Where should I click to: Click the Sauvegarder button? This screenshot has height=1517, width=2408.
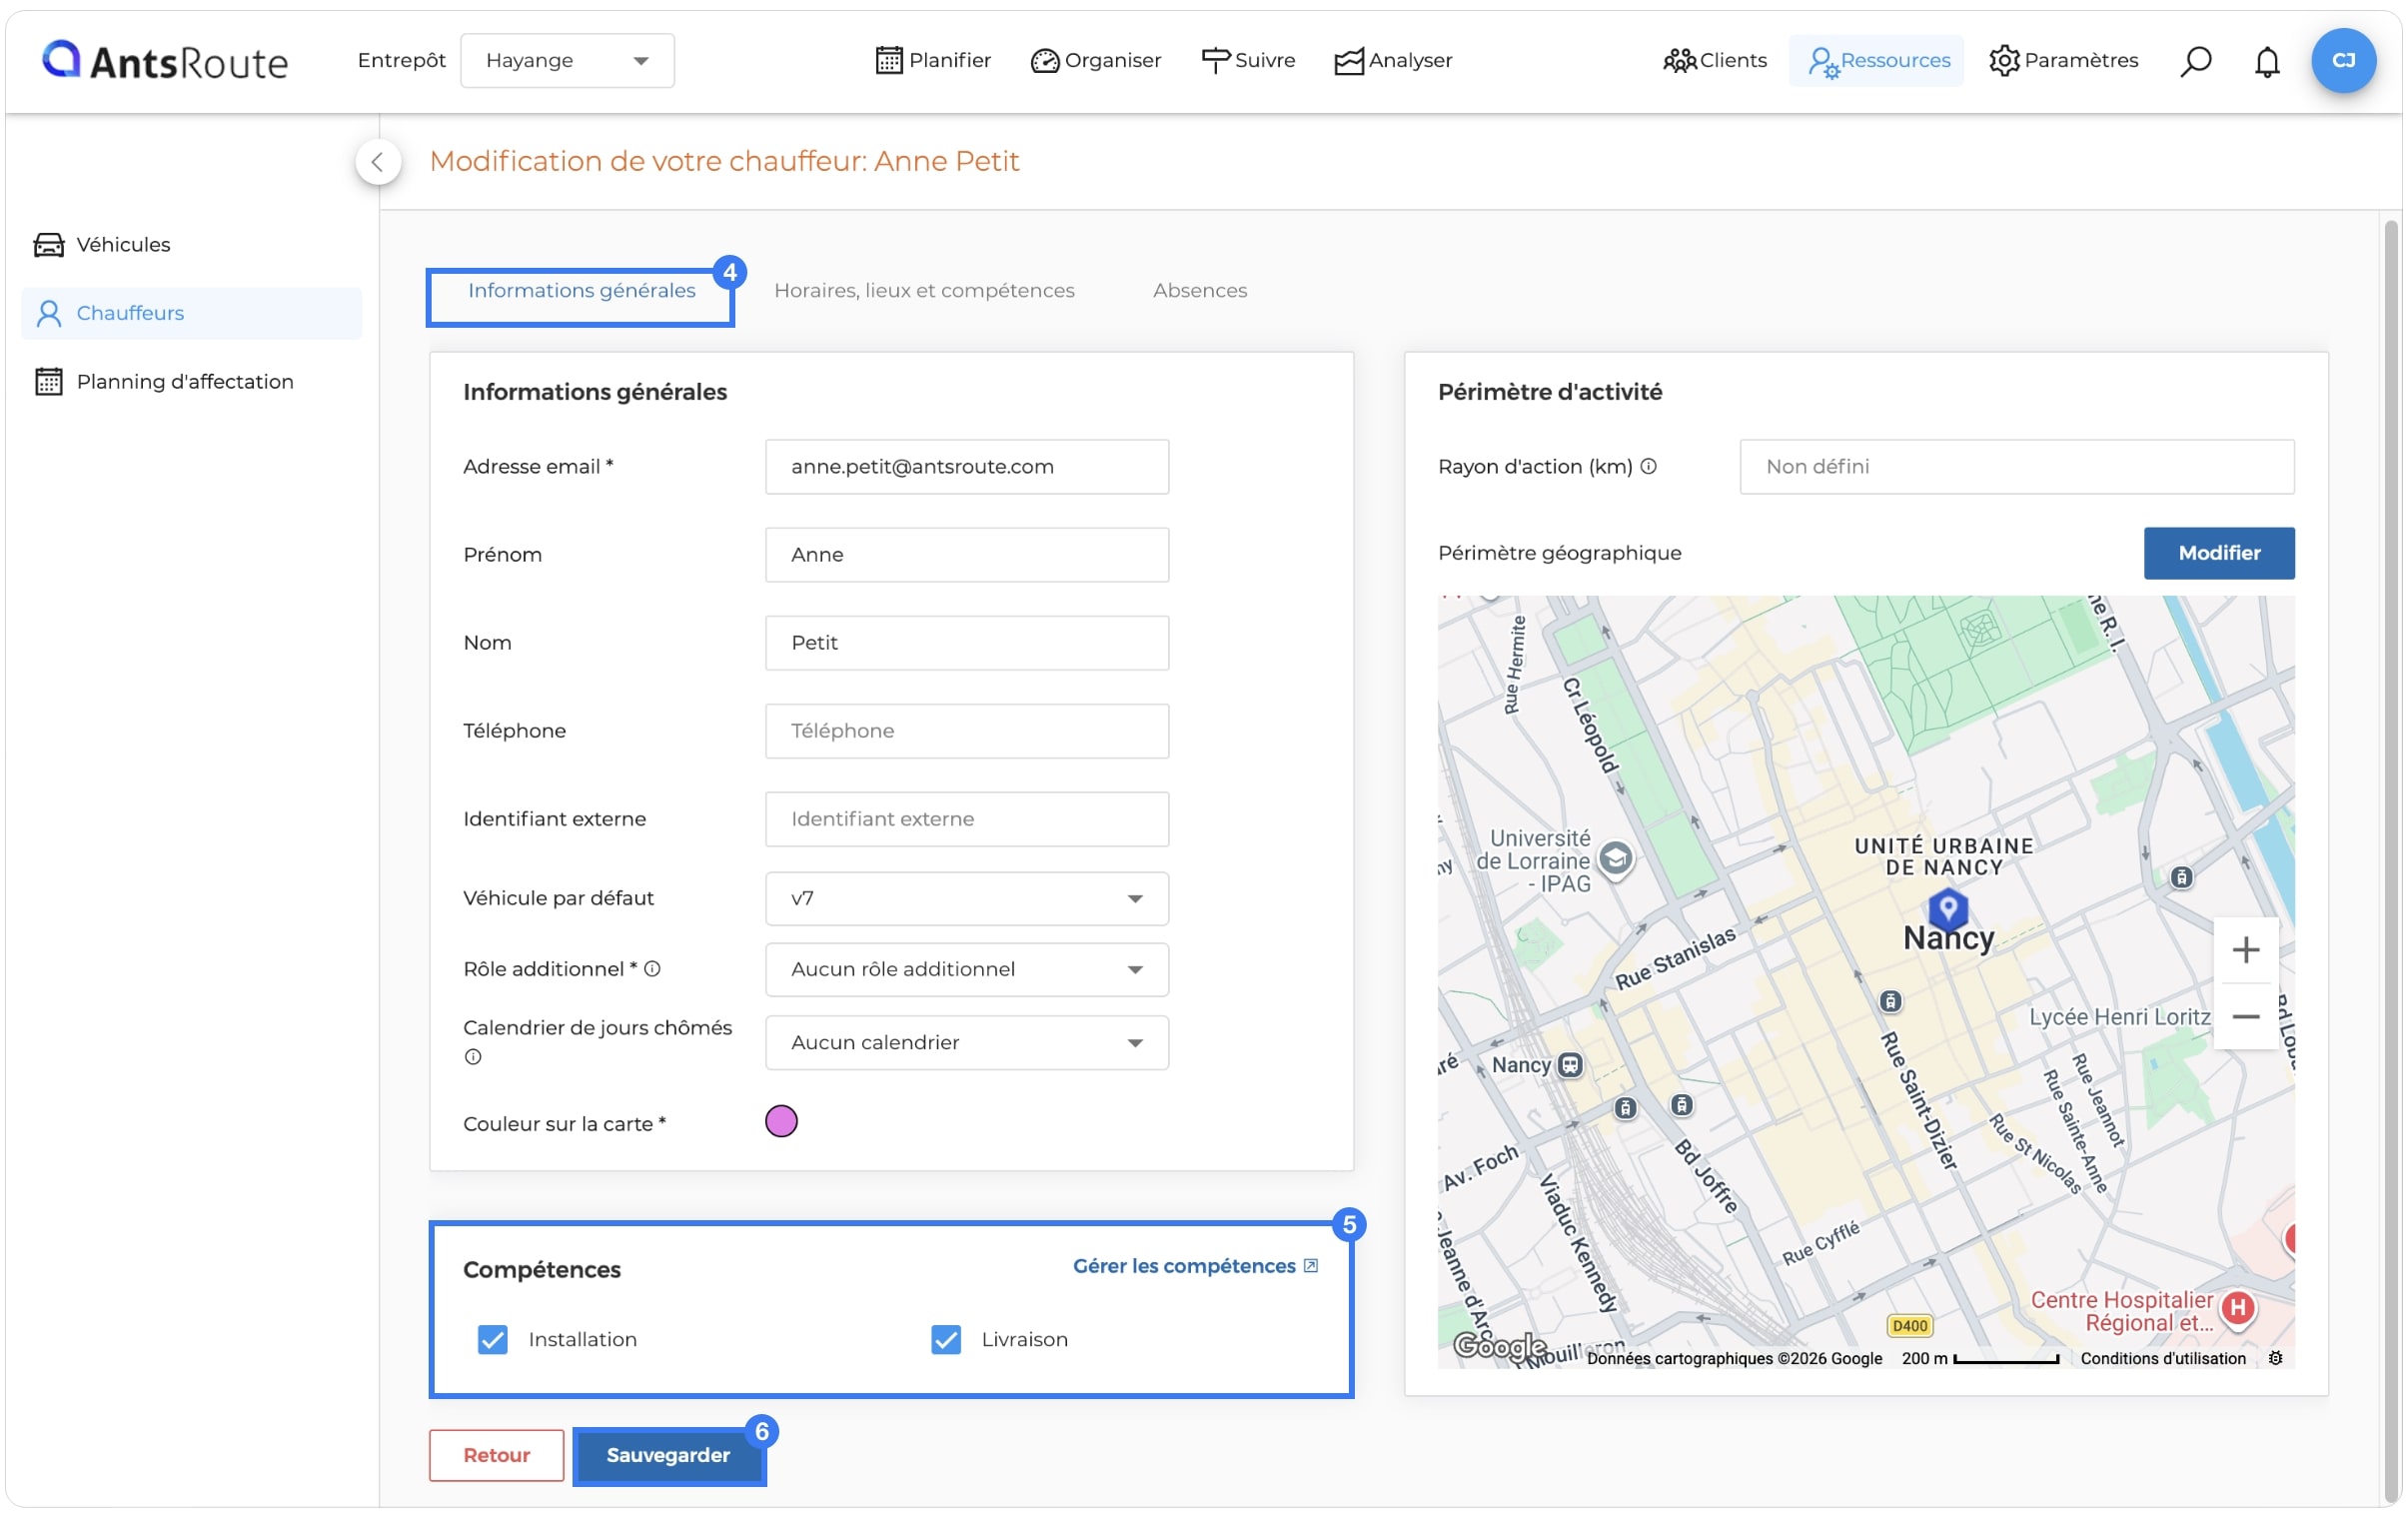pyautogui.click(x=668, y=1456)
